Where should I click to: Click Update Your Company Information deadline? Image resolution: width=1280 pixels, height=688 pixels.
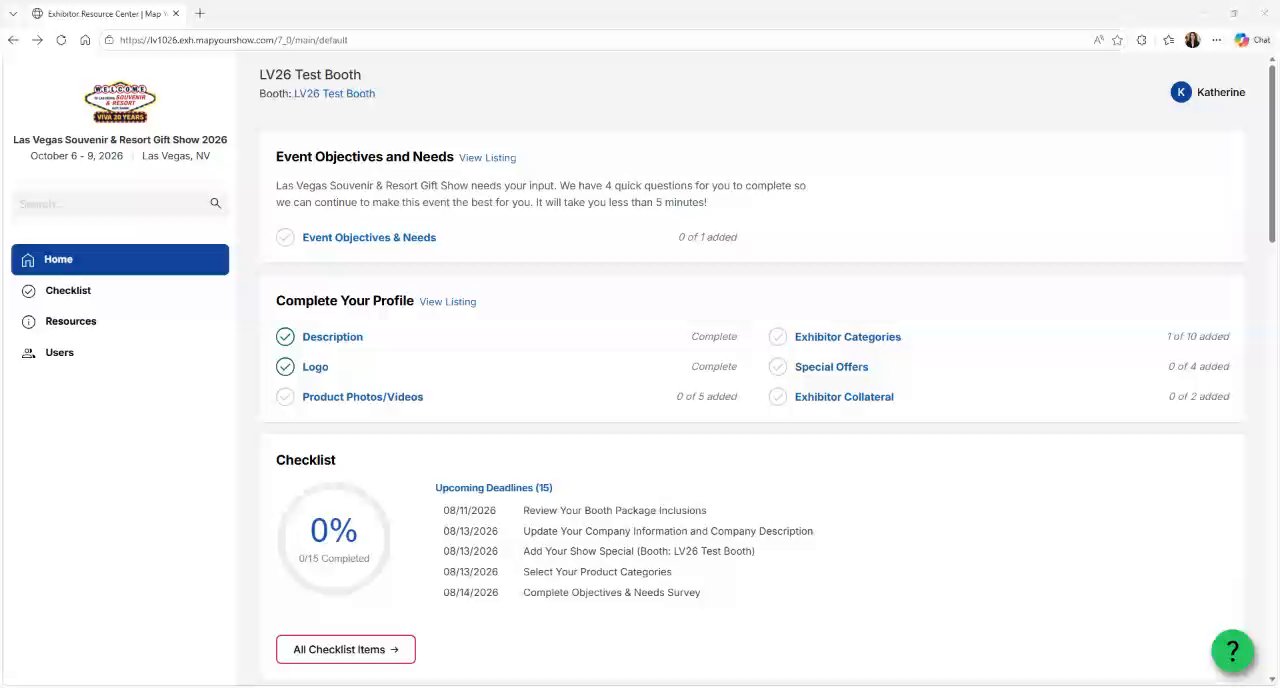(x=668, y=532)
